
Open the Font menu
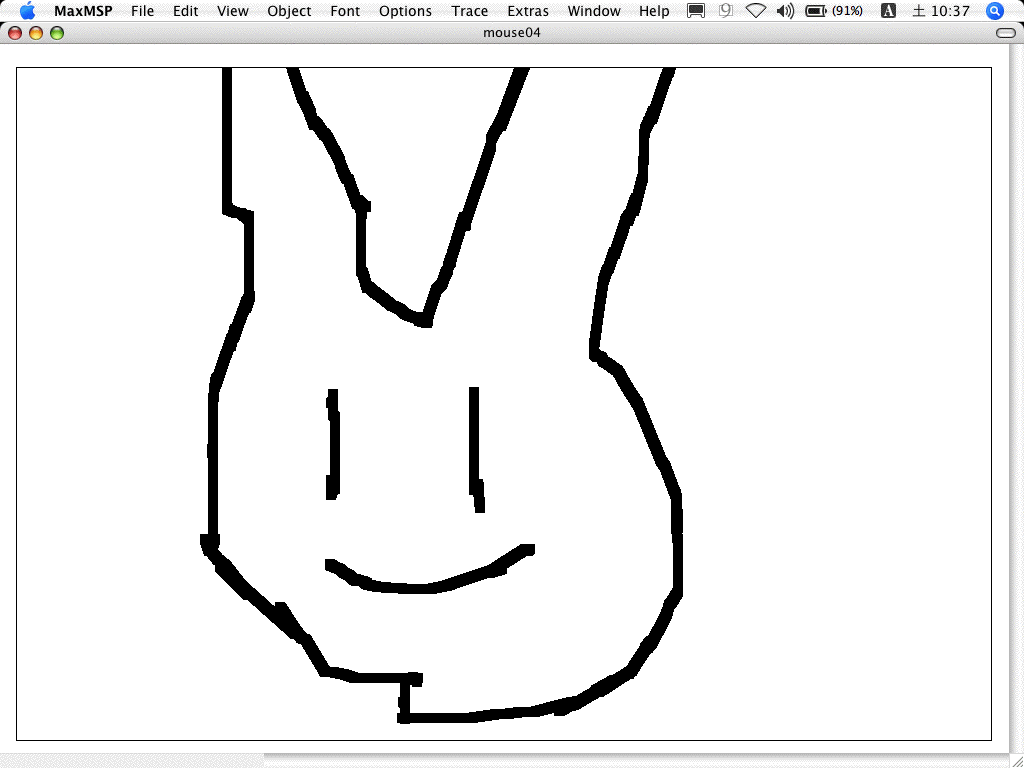tap(345, 11)
